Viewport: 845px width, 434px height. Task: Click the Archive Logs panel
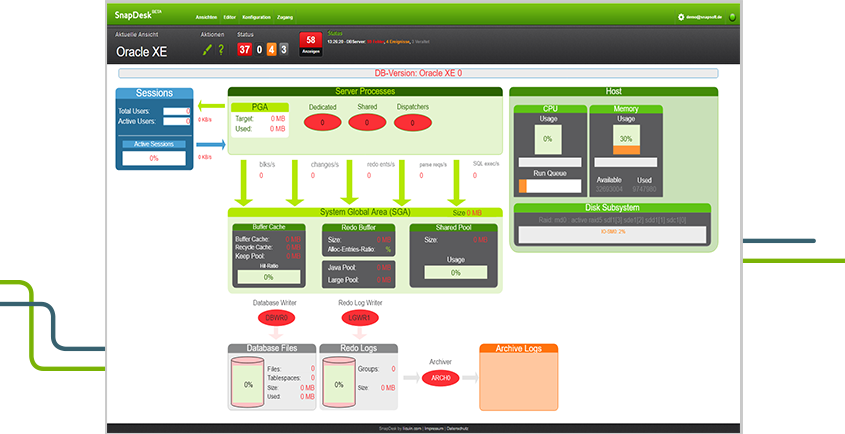(x=518, y=377)
